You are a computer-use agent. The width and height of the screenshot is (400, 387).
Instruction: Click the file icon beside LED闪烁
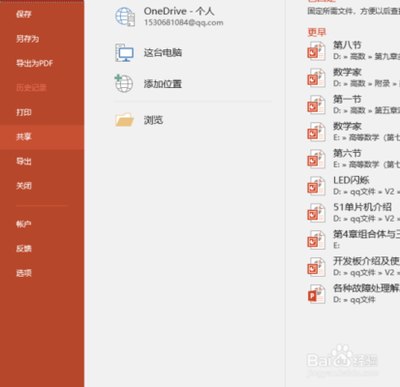tap(316, 186)
